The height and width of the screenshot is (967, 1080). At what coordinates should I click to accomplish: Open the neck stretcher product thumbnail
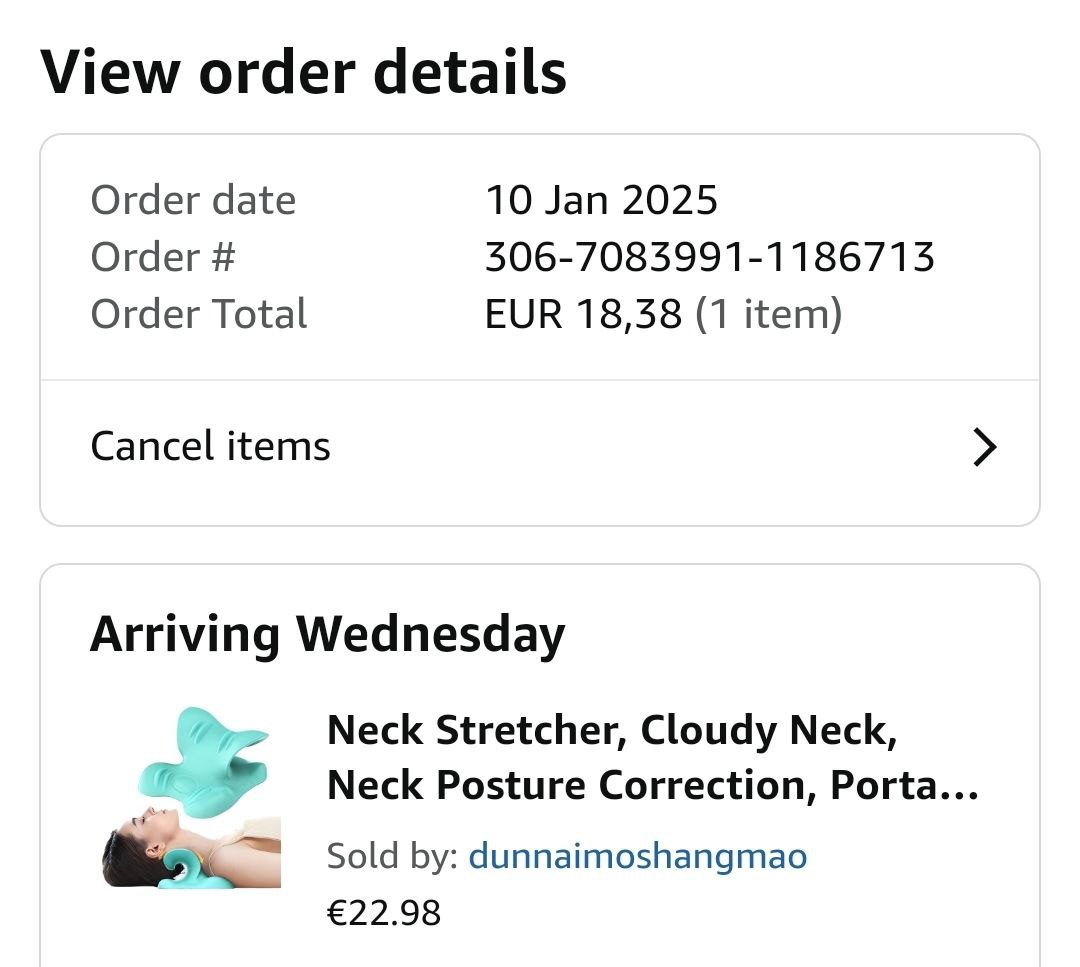coord(191,797)
